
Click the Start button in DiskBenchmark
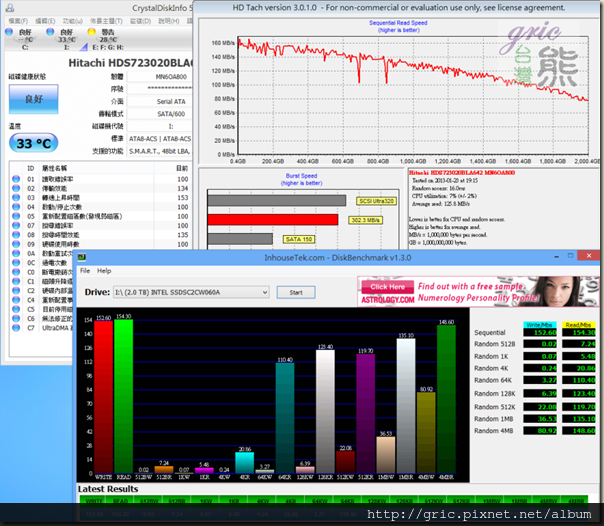coord(296,292)
